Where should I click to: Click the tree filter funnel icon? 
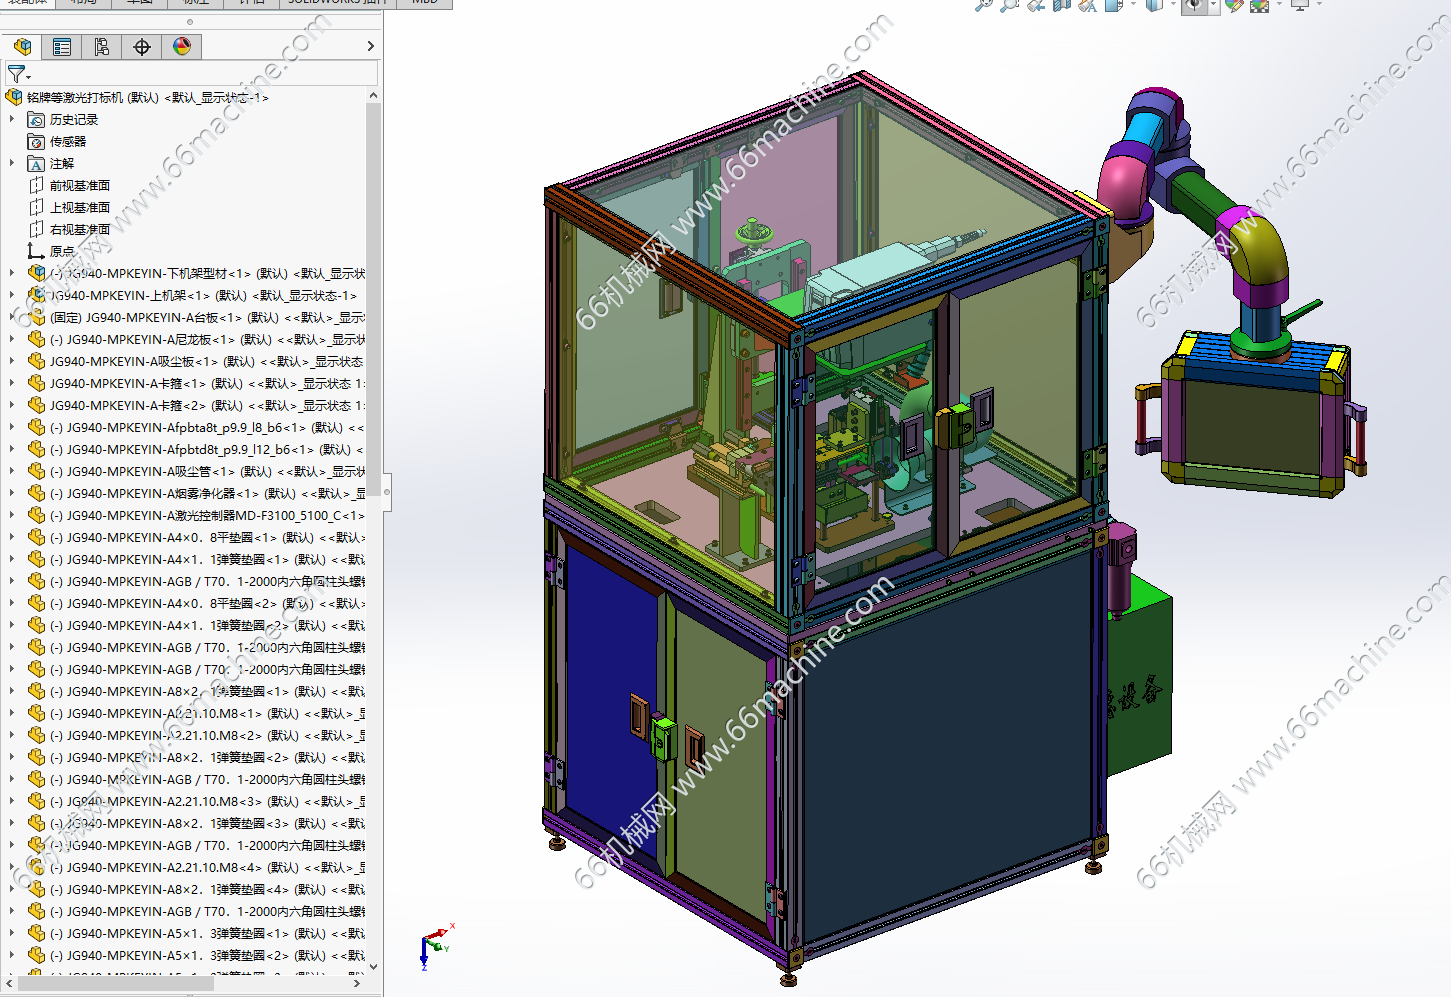click(x=17, y=74)
